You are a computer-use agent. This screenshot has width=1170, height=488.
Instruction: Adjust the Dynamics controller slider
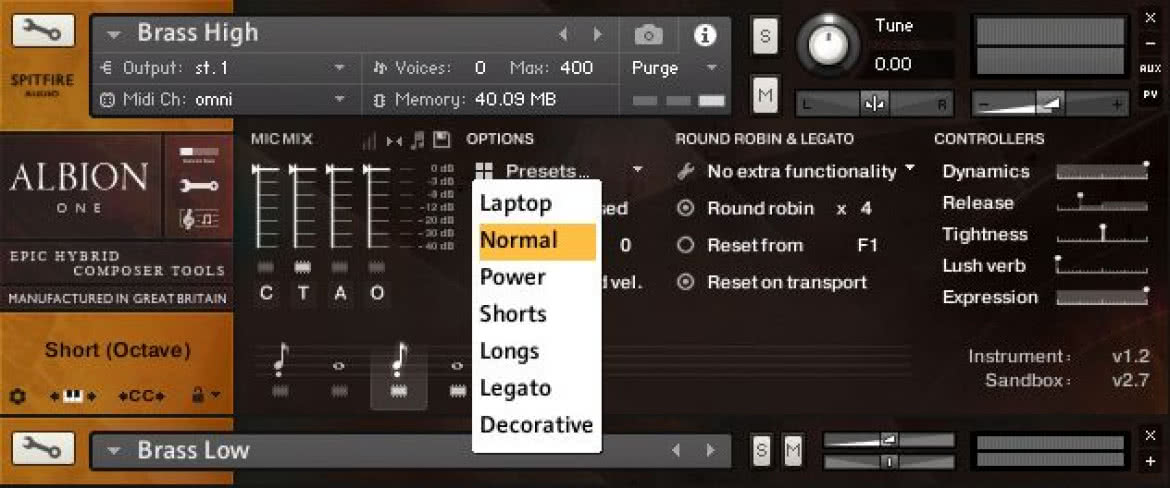pos(1103,171)
